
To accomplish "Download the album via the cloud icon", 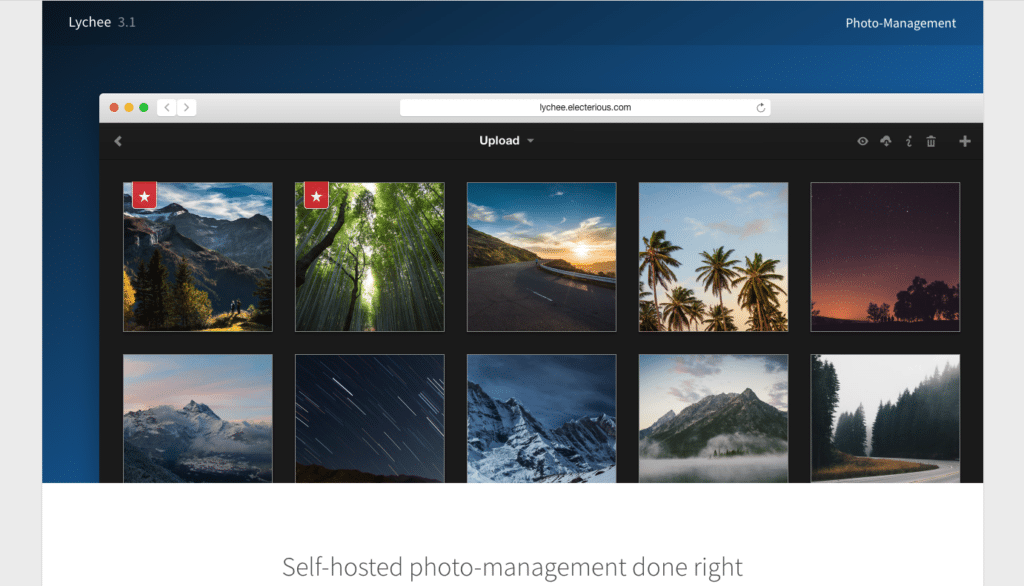I will point(885,141).
